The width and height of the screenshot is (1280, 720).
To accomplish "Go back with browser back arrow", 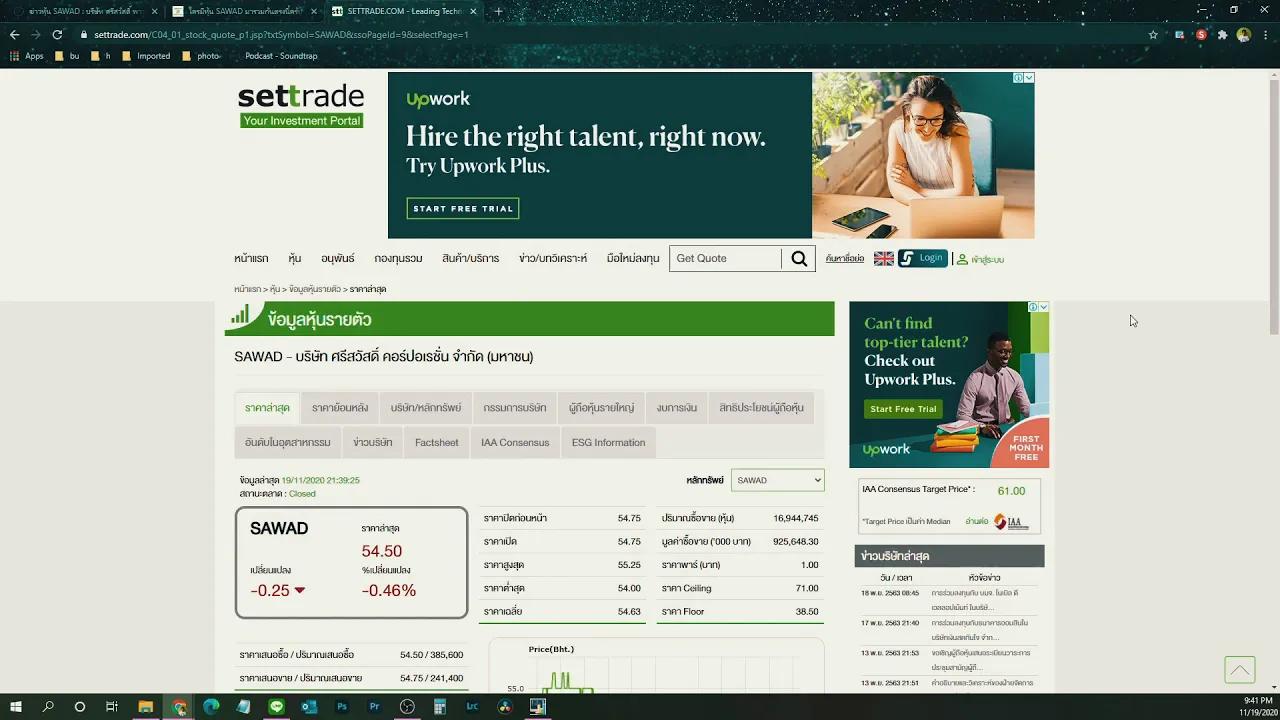I will (14, 34).
